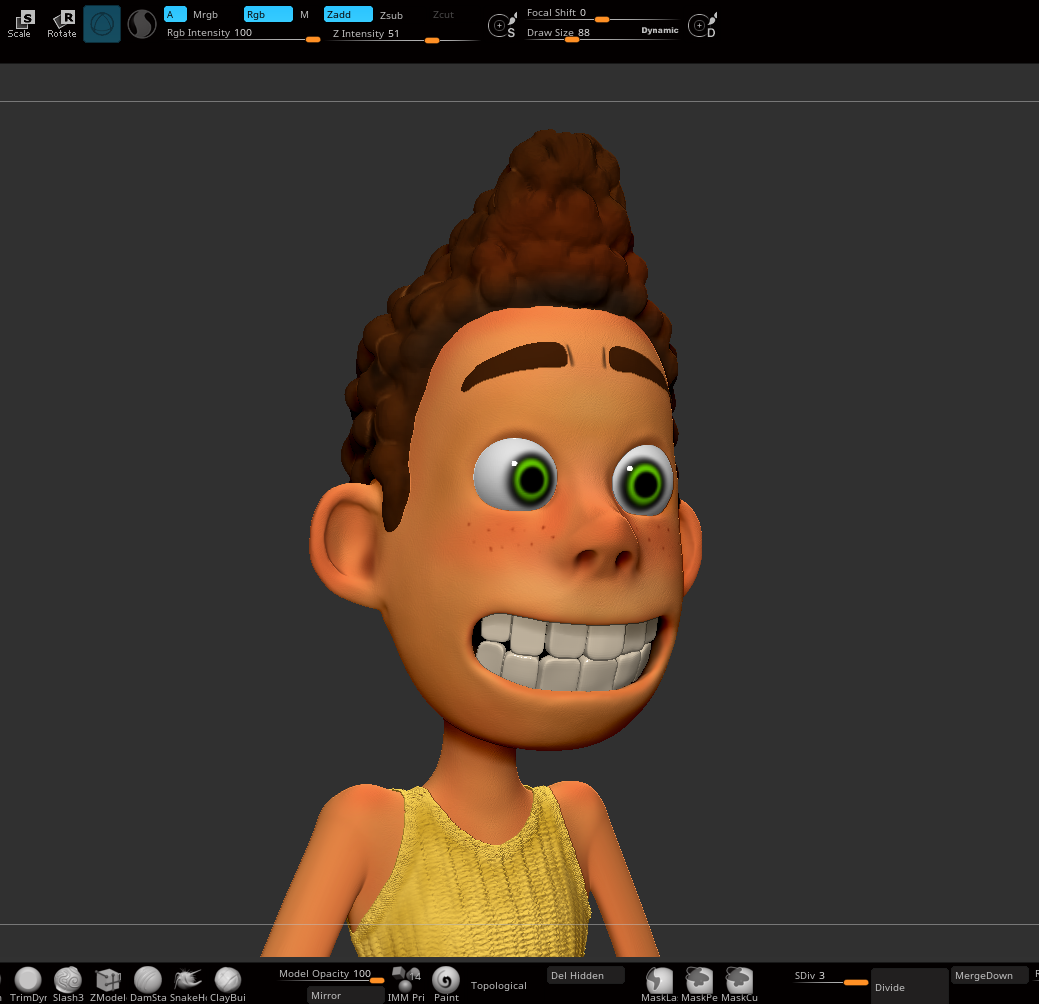
Task: Select the Rotate transform tool
Action: click(62, 25)
